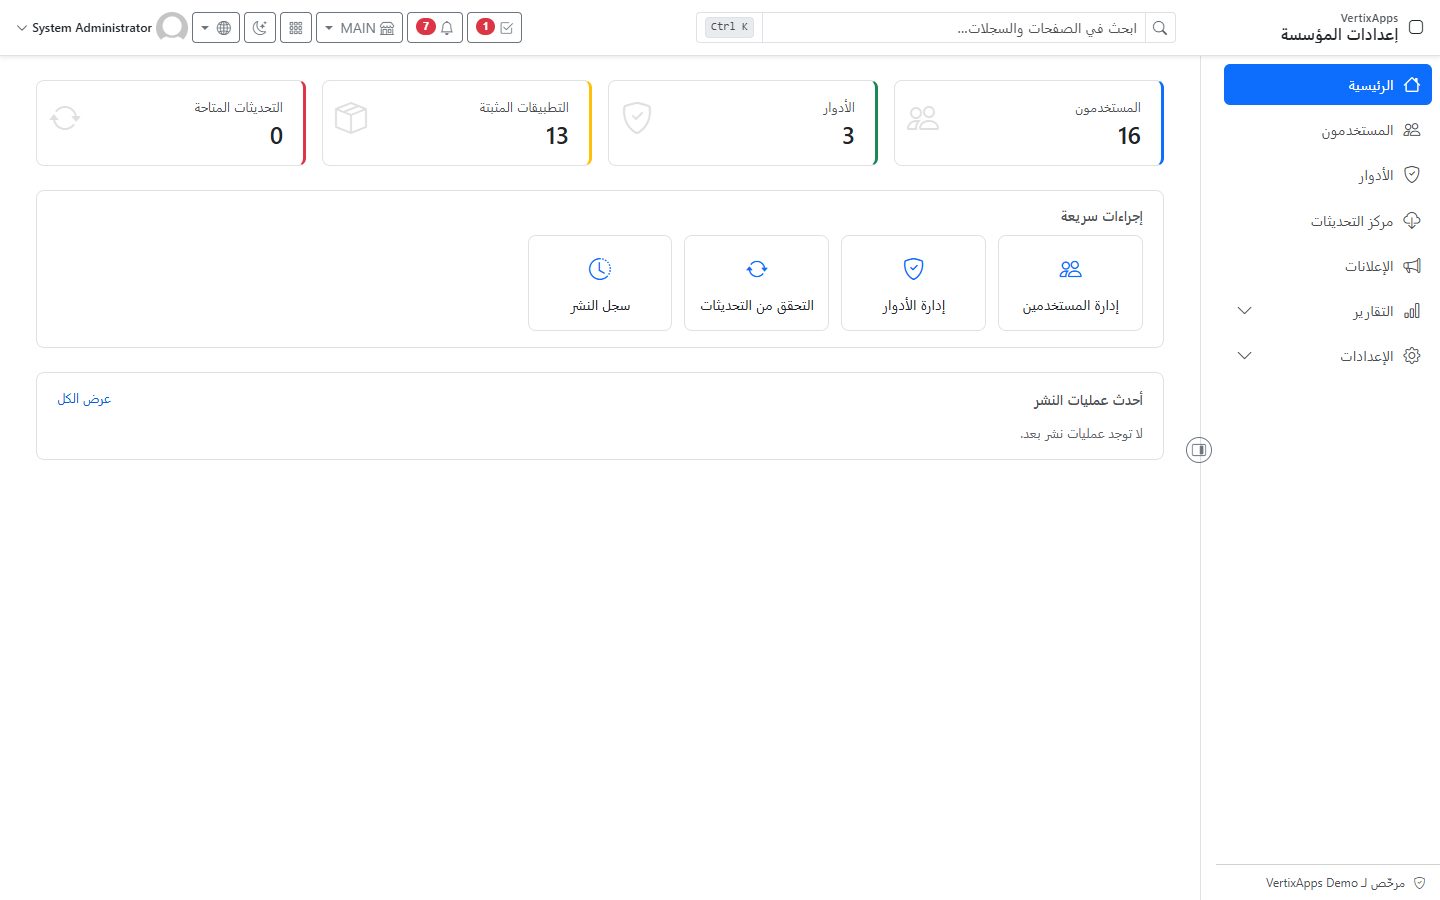
Task: Click the shield icon for الأدوار in sidebar
Action: click(1412, 175)
